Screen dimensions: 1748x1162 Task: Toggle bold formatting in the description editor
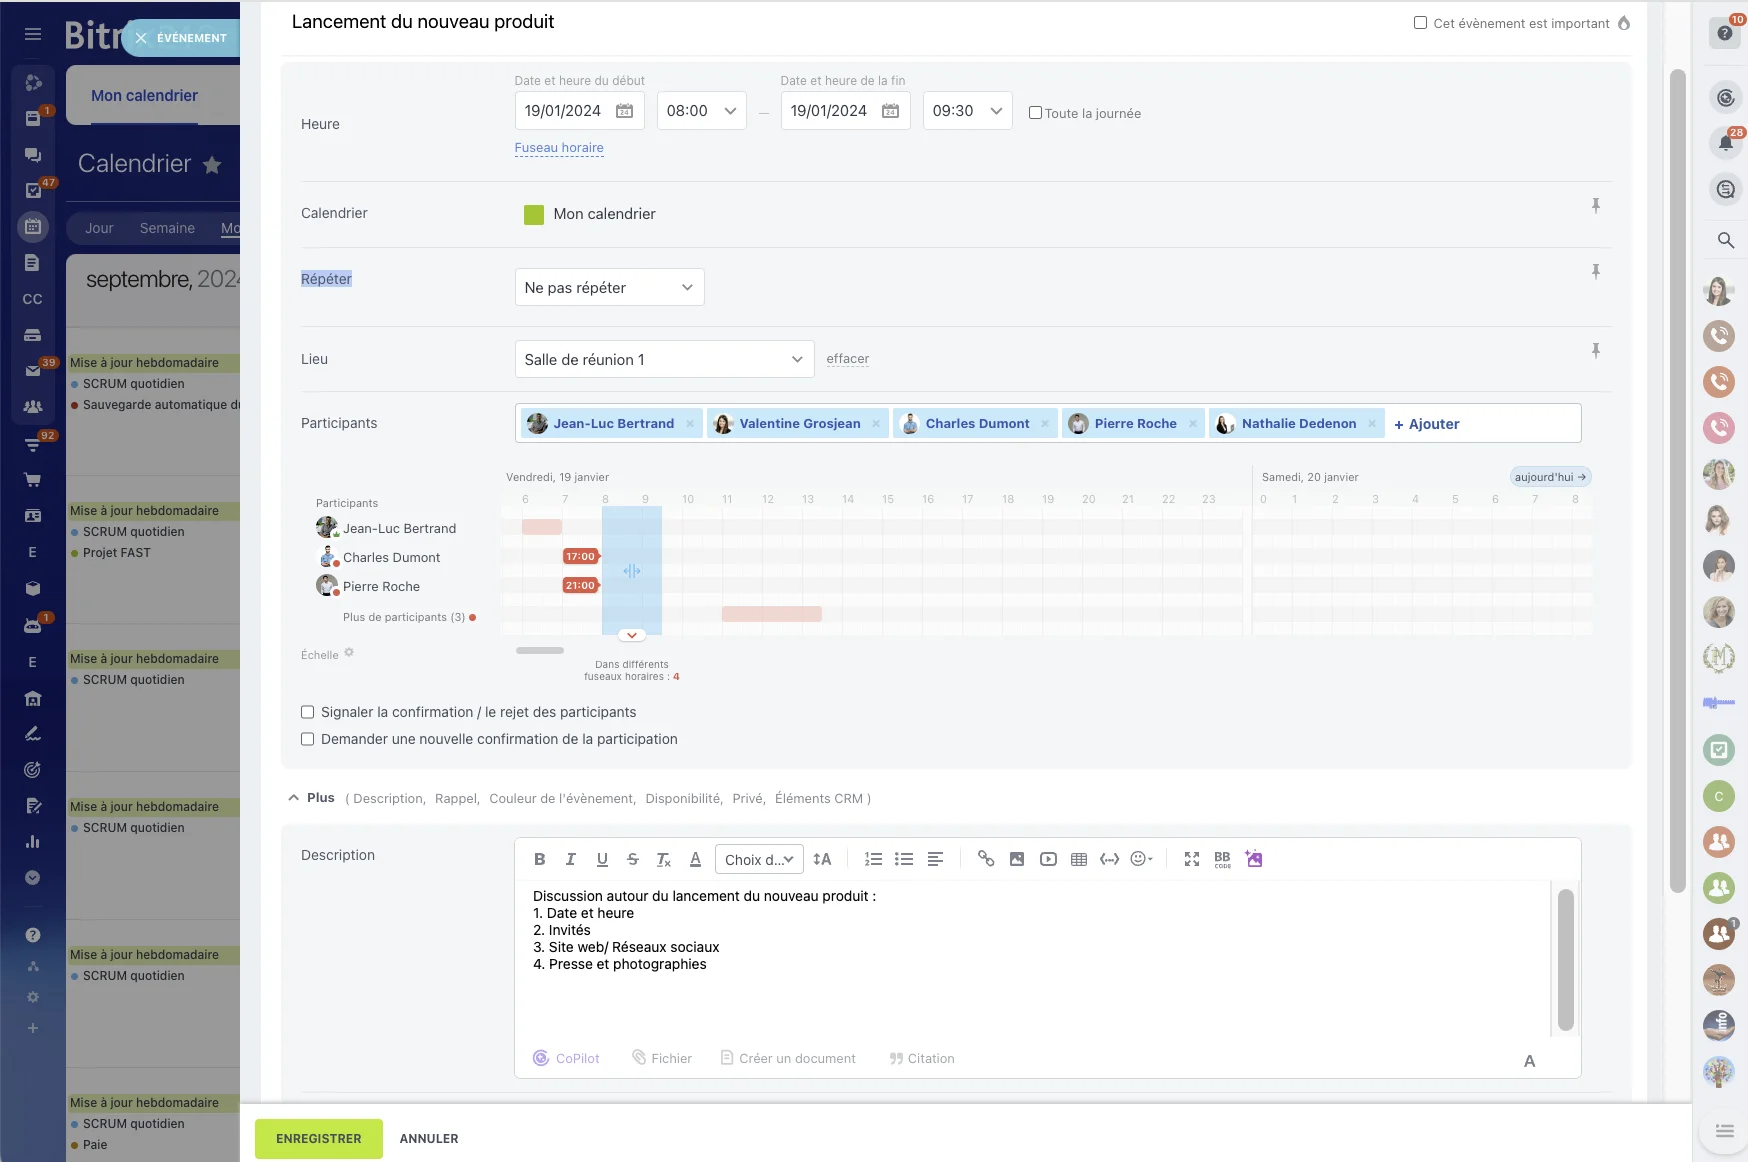(x=540, y=859)
